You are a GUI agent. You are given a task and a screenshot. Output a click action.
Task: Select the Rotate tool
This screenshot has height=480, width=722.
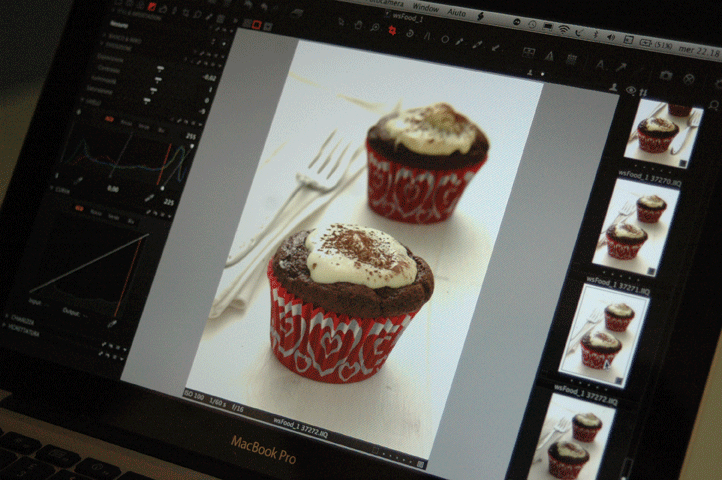tap(410, 34)
